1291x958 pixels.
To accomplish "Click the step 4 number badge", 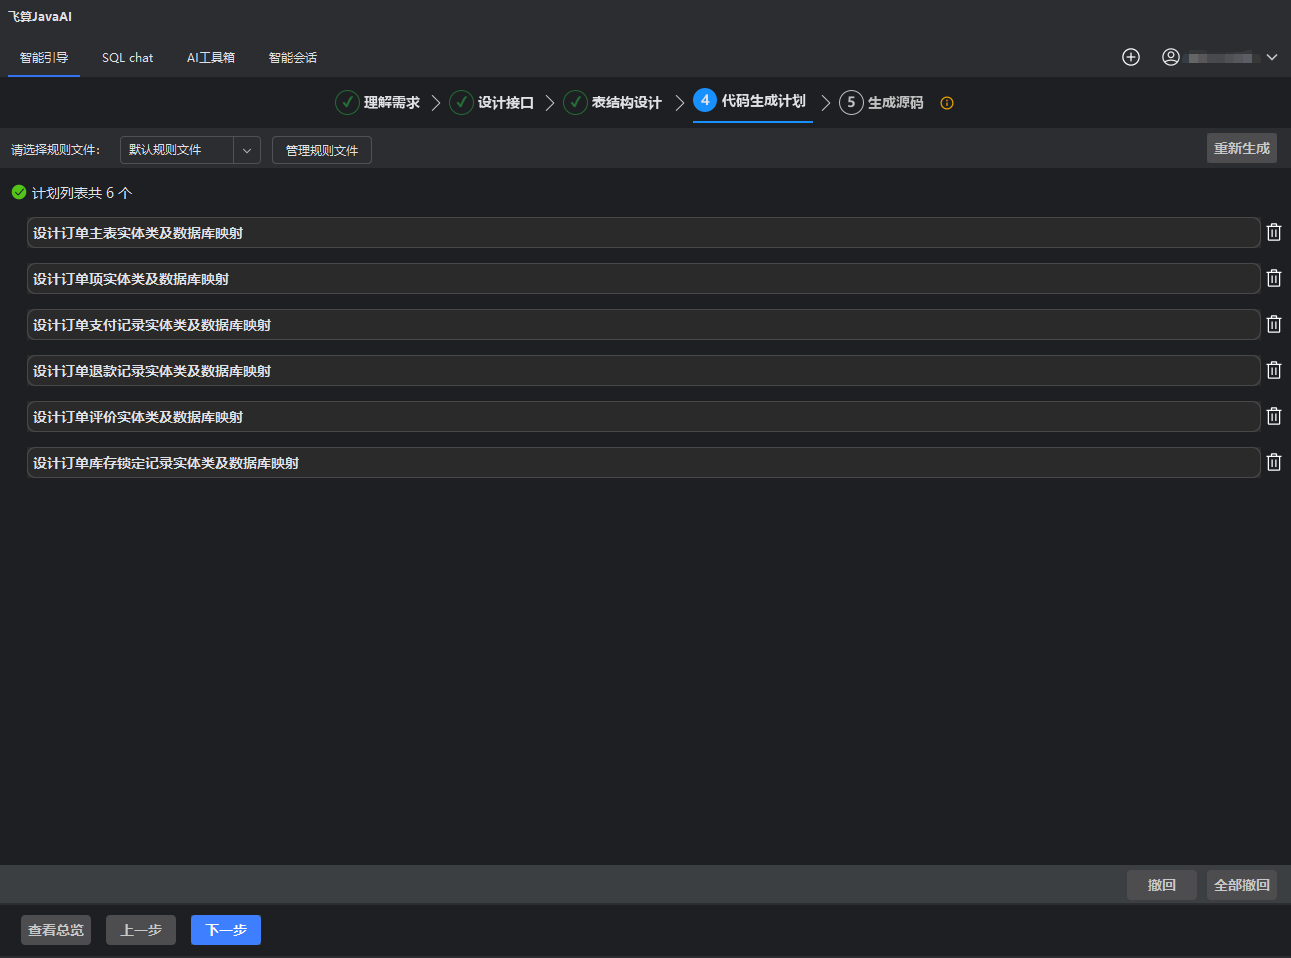I will (x=705, y=100).
